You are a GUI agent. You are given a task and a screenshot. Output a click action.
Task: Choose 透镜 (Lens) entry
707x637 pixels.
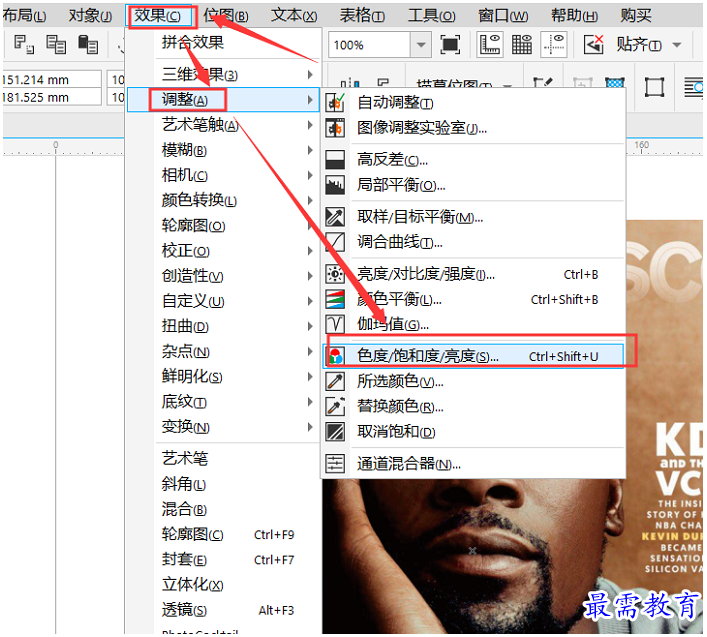coord(224,611)
